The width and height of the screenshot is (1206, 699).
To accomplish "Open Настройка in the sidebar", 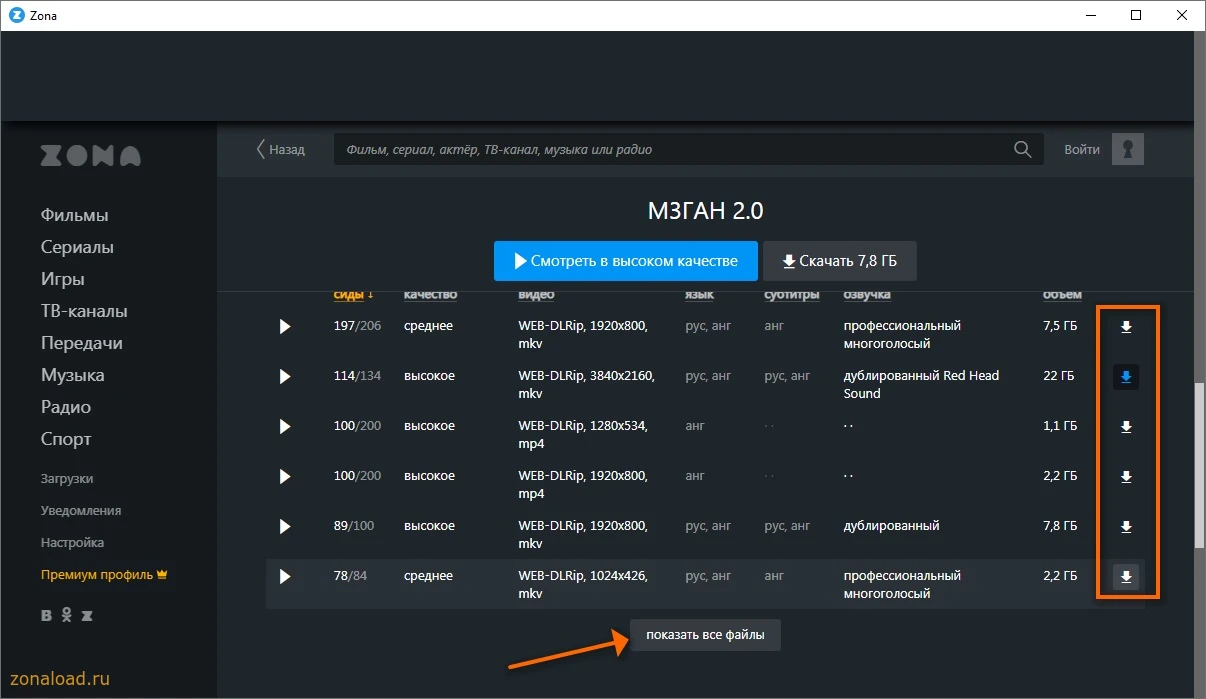I will point(72,543).
